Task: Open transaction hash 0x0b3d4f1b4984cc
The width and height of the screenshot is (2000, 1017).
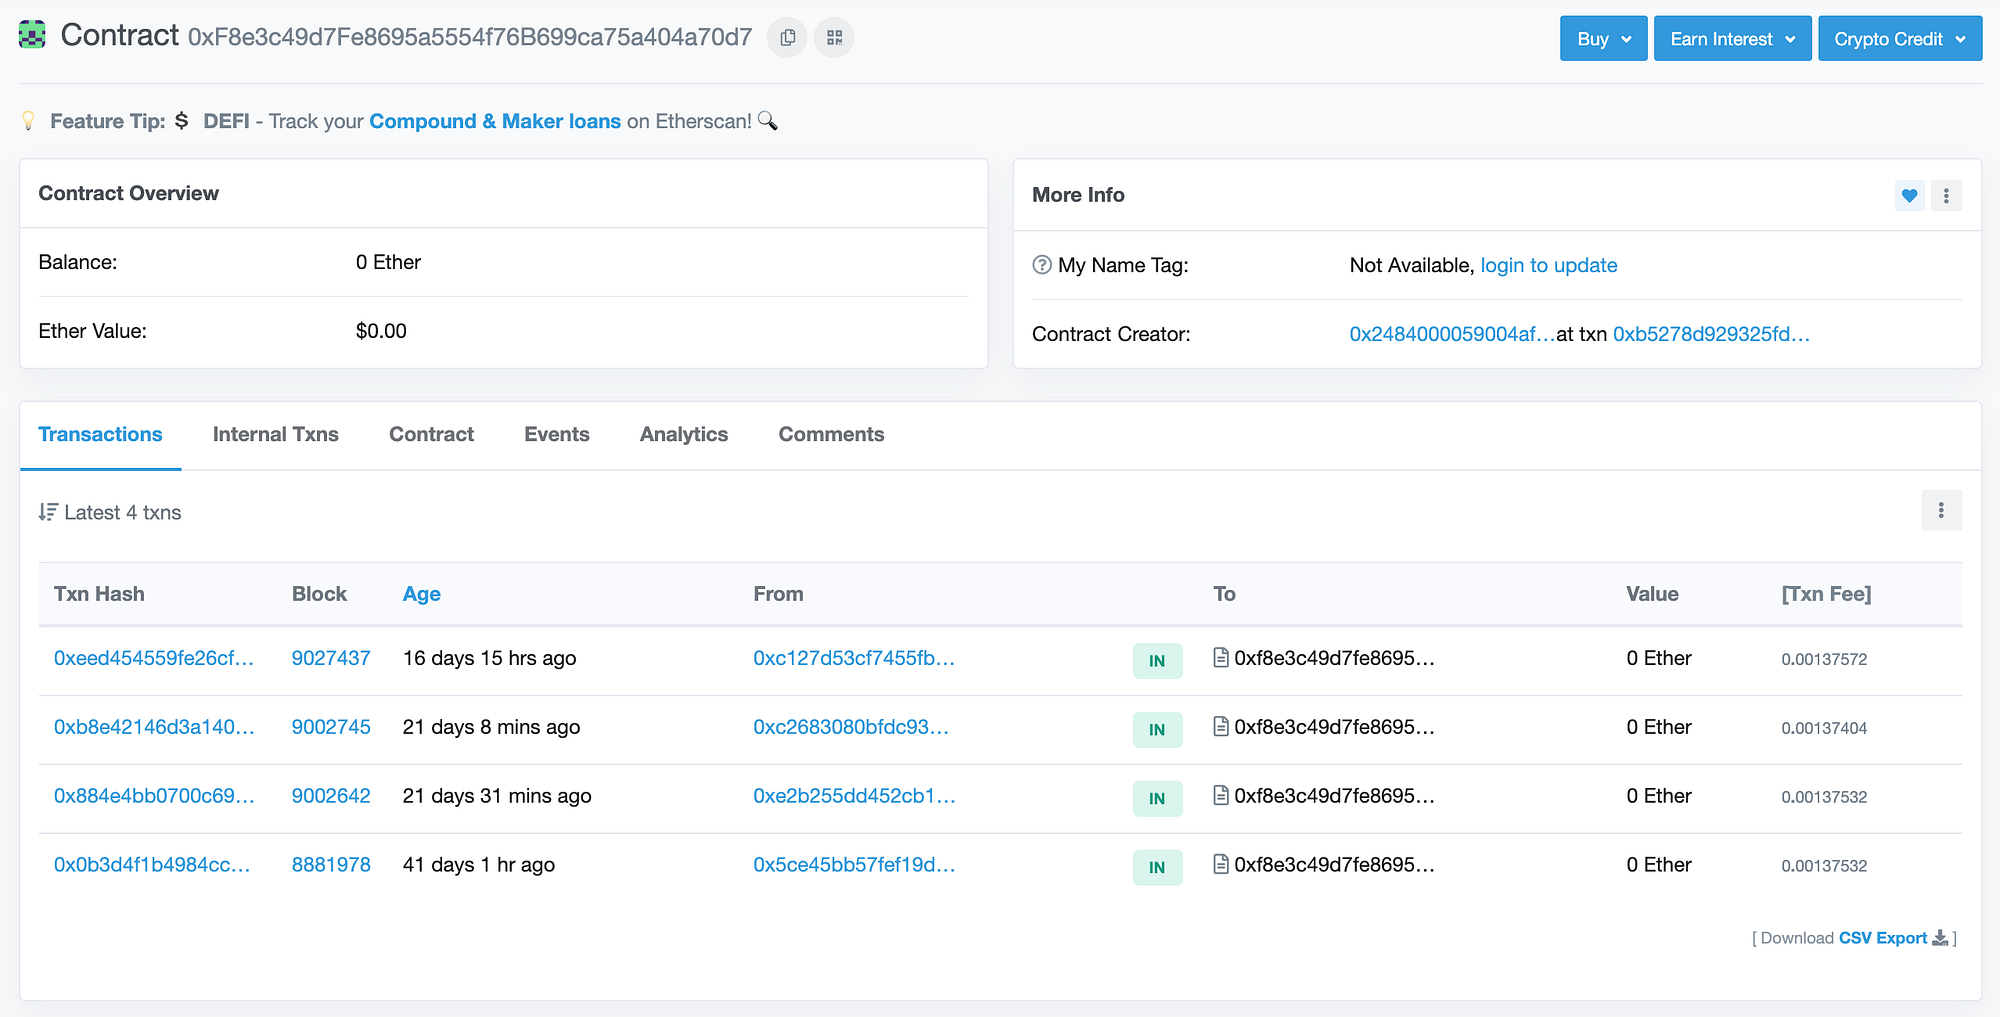Action: pyautogui.click(x=152, y=865)
